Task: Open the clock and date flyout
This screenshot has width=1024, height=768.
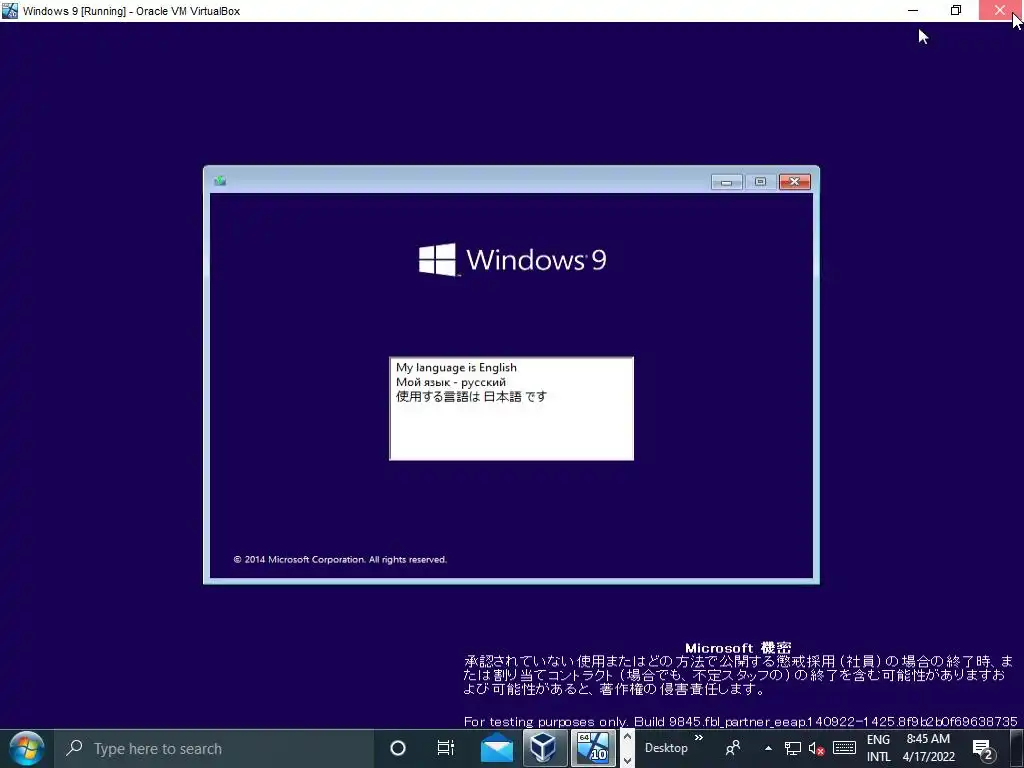Action: point(929,748)
